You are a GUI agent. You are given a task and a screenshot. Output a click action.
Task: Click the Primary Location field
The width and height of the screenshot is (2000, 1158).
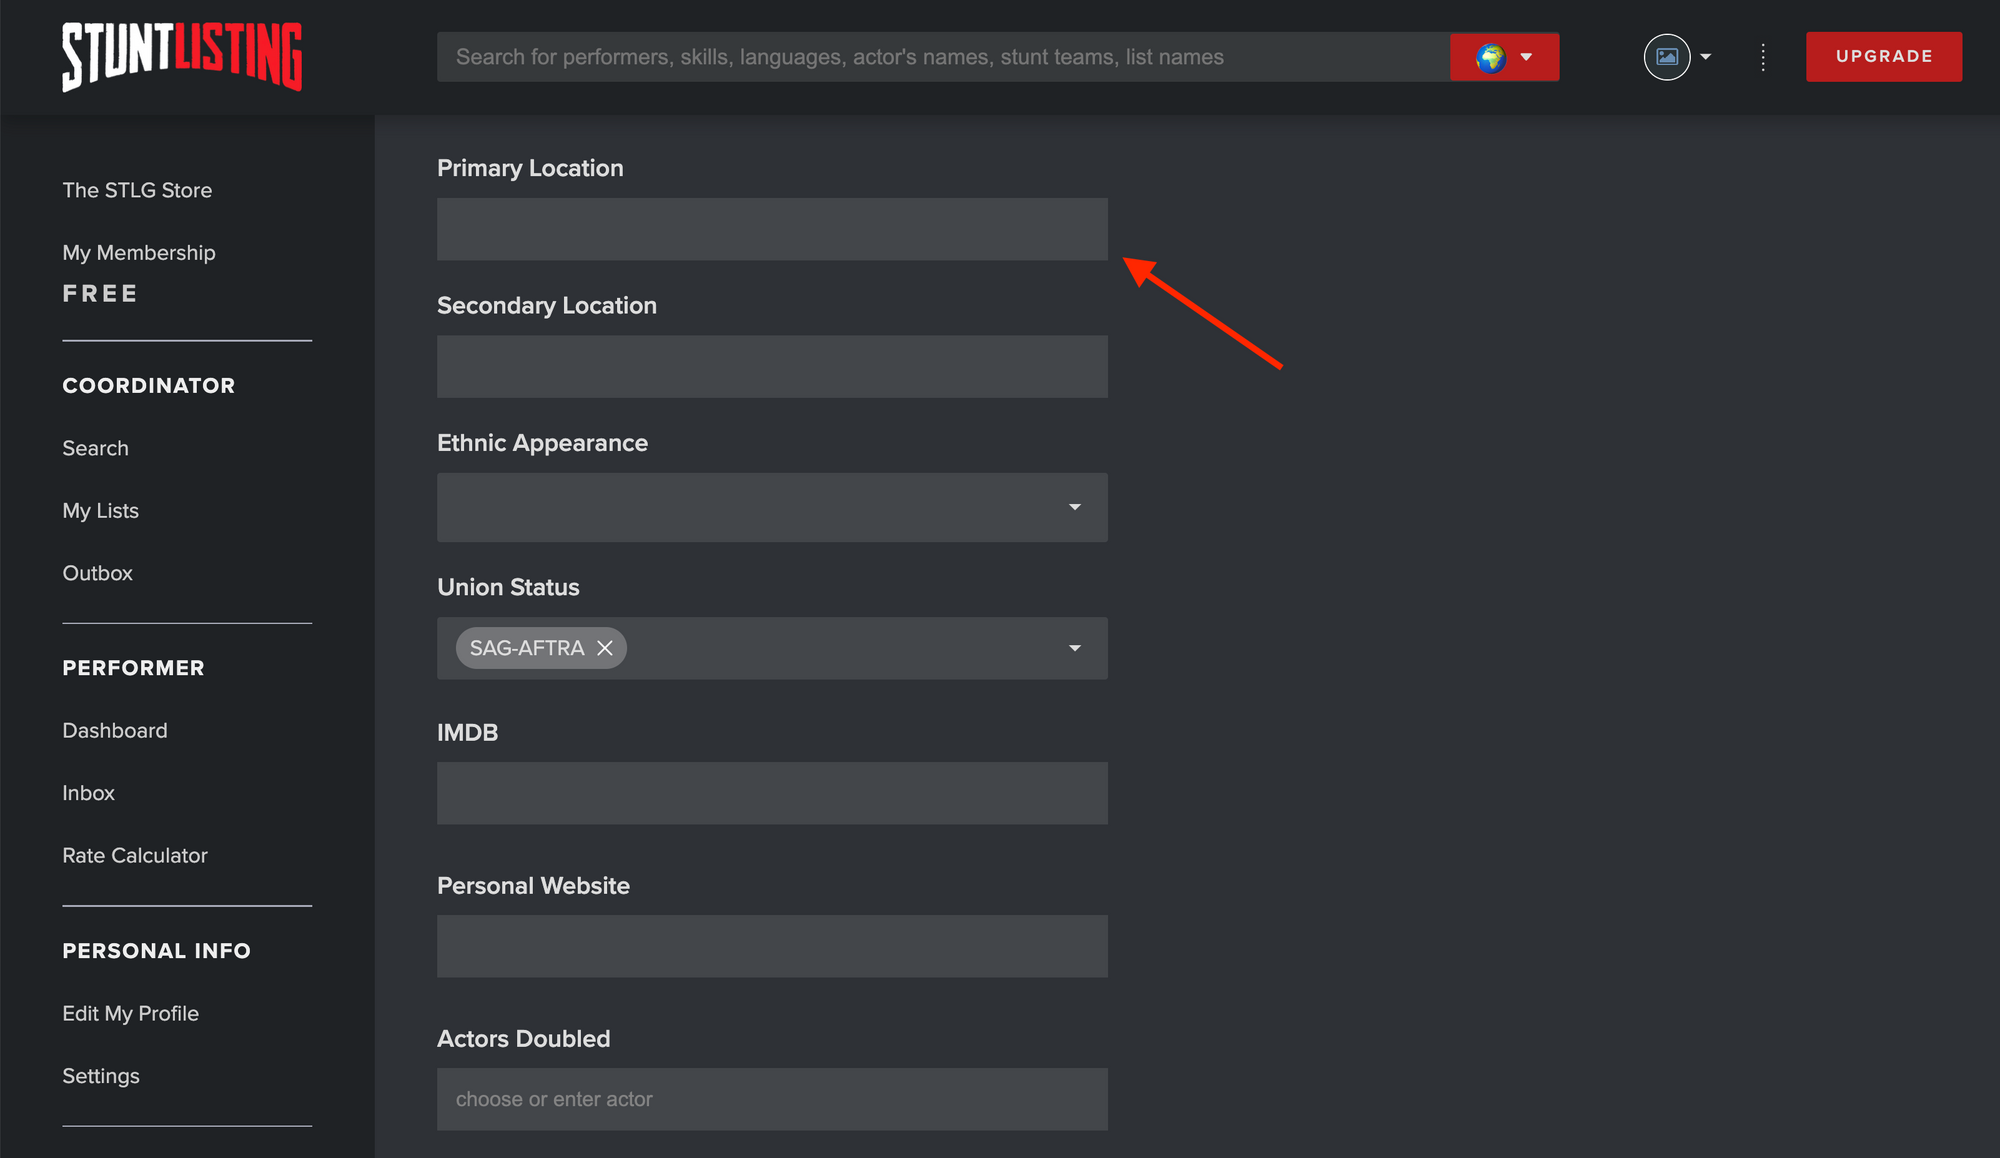tap(772, 229)
